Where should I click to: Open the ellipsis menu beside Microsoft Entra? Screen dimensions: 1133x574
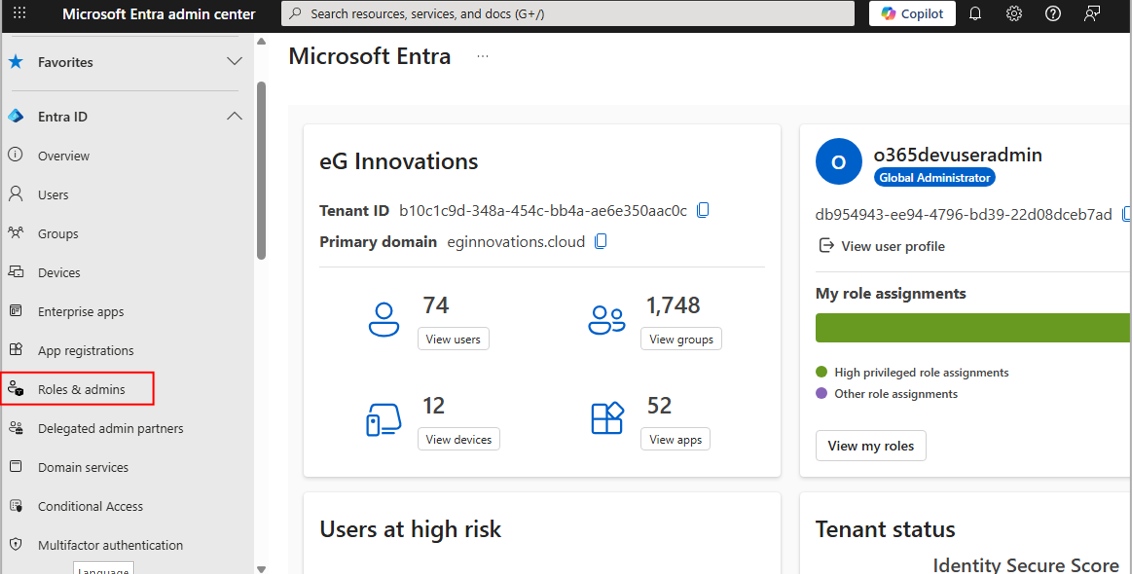483,57
